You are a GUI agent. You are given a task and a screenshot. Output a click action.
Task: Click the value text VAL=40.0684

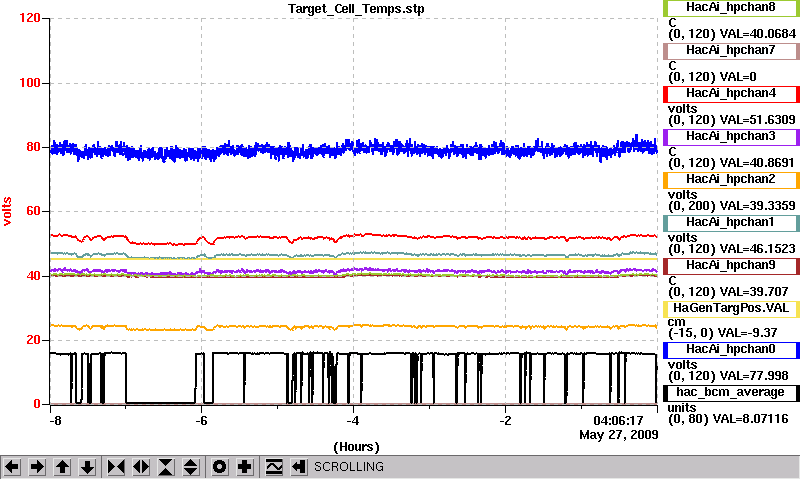point(757,34)
